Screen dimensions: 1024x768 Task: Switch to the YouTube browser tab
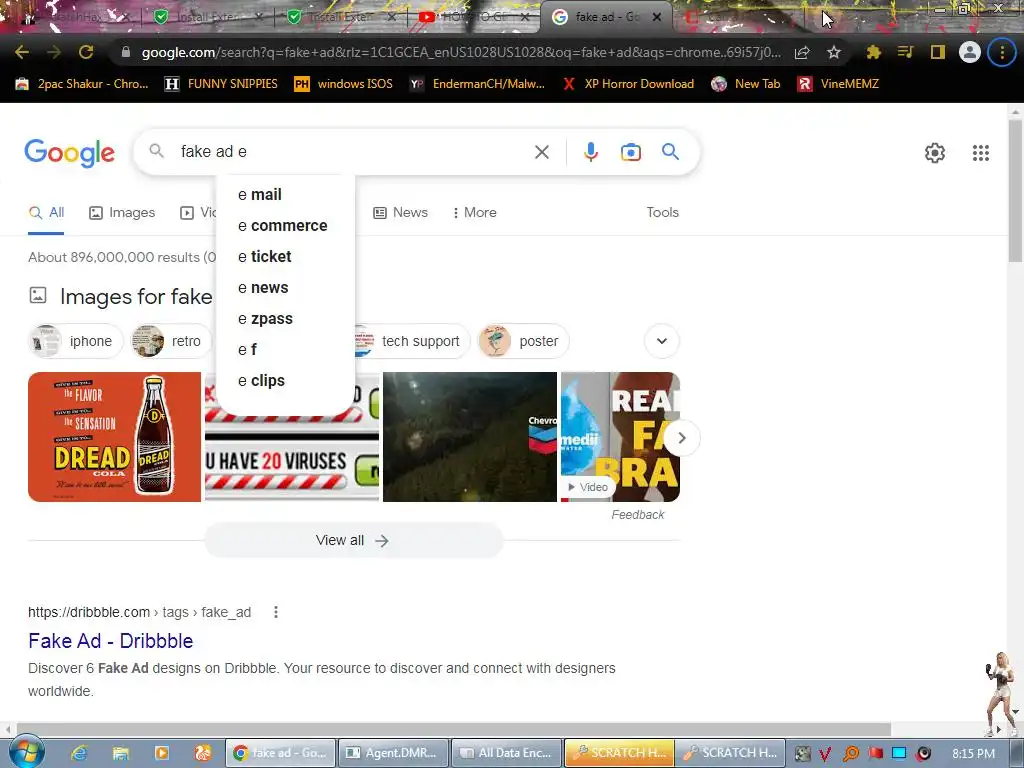pyautogui.click(x=473, y=17)
